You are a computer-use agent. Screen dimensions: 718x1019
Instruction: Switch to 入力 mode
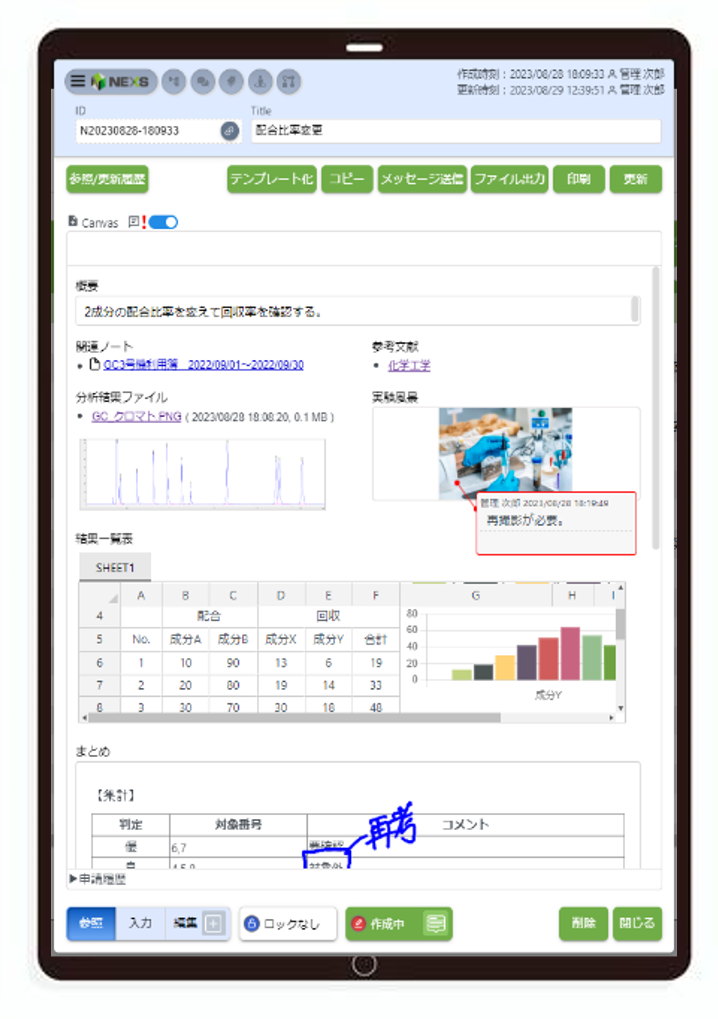click(x=140, y=924)
